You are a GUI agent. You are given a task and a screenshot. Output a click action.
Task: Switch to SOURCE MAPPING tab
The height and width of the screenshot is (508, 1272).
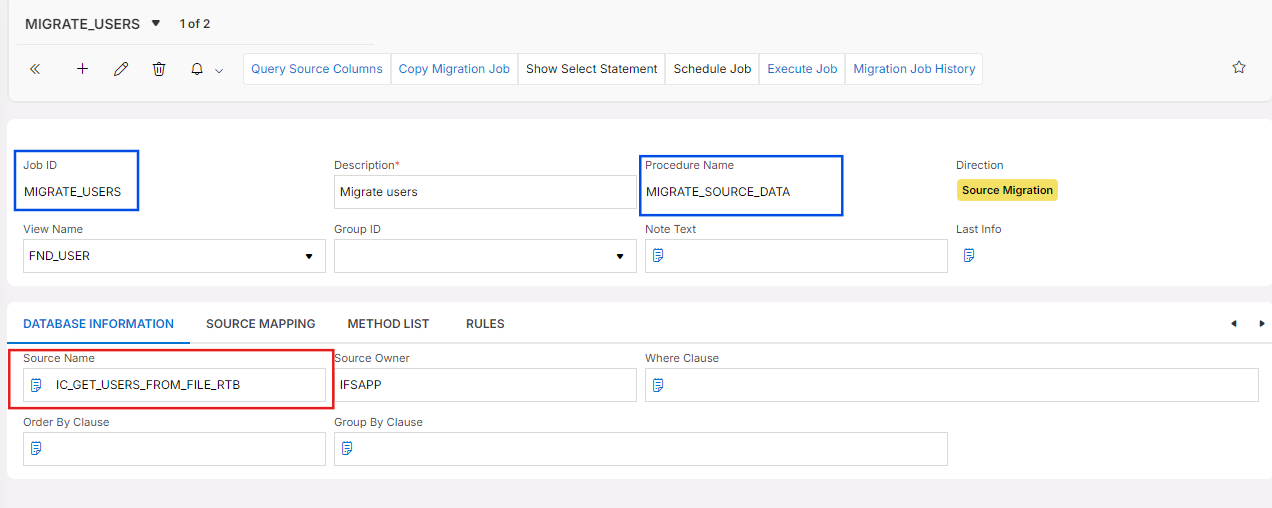coord(261,324)
